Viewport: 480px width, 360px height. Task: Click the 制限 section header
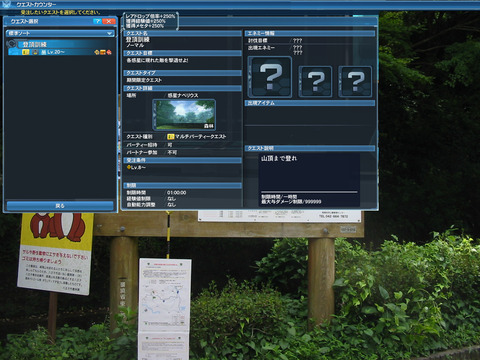coord(183,185)
